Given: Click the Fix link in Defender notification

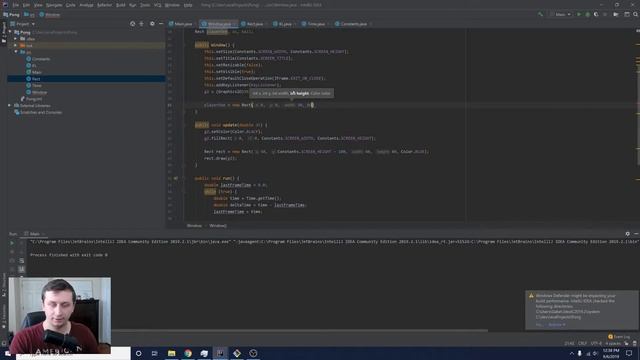Looking at the screenshot, I should [x=539, y=324].
